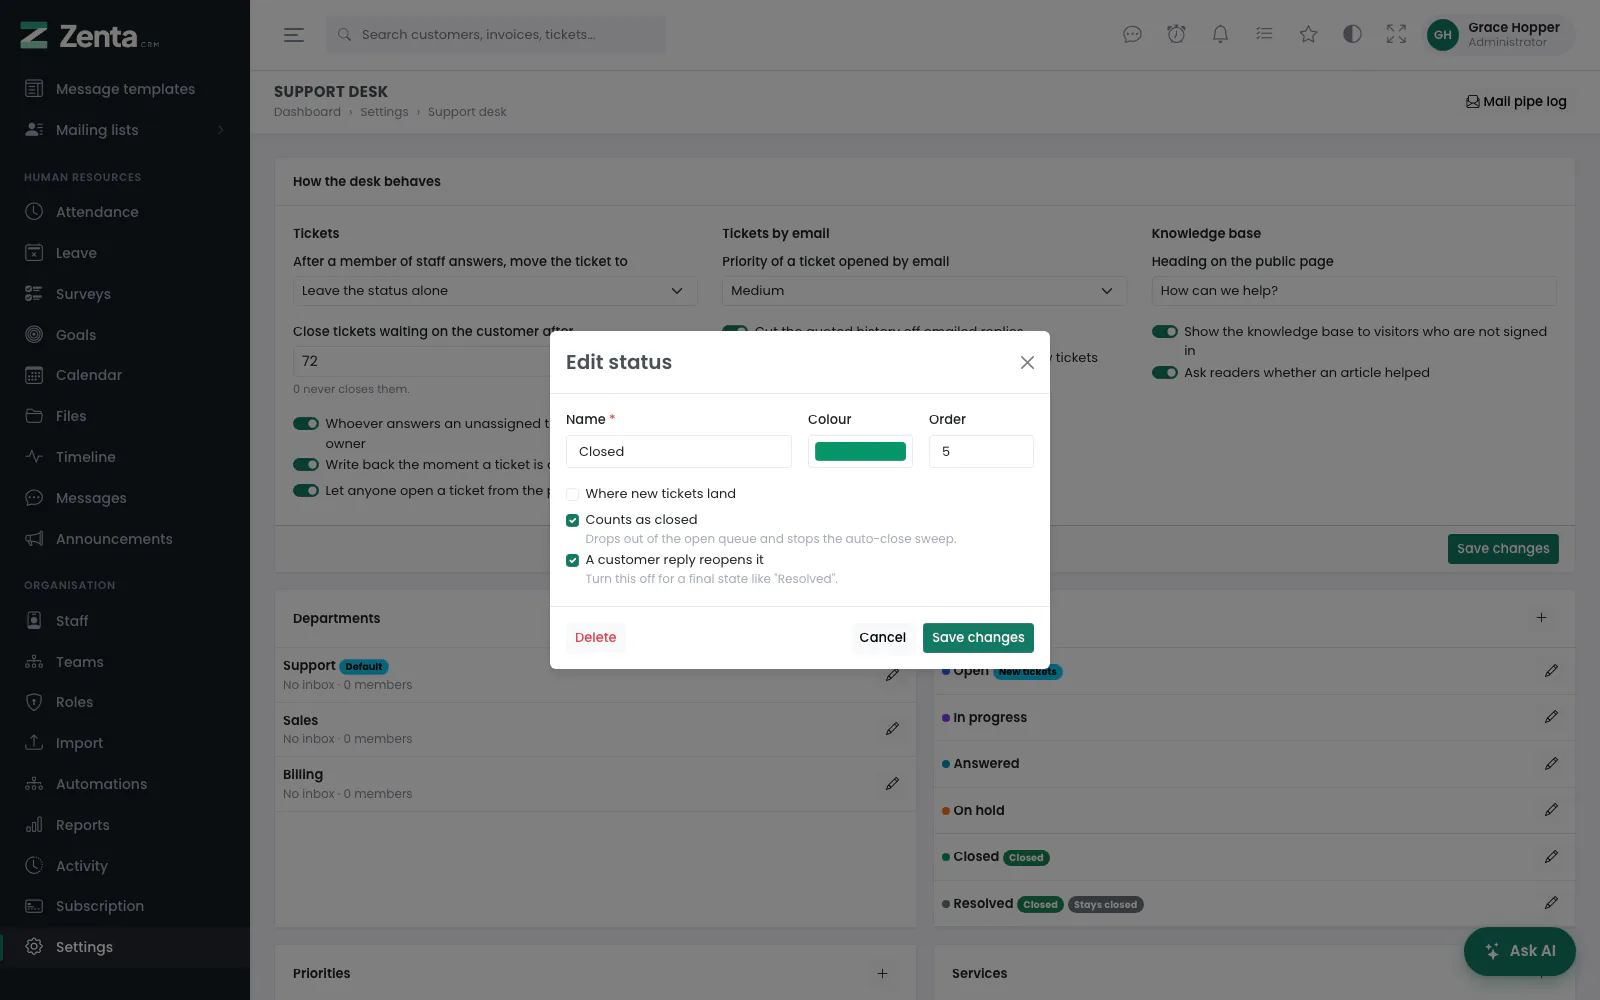Toggle 'Show the knowledge base to visitors' switch
This screenshot has width=1600, height=1000.
tap(1164, 332)
